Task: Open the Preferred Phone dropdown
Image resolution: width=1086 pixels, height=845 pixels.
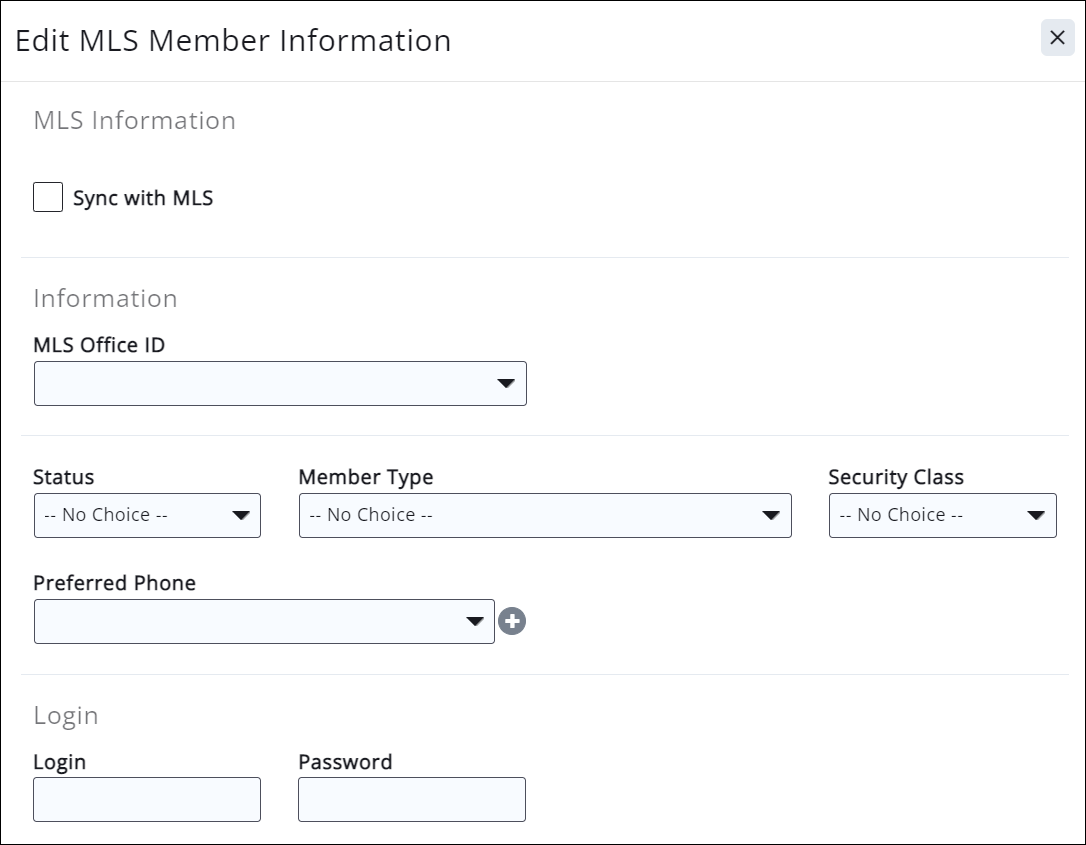Action: coord(250,622)
